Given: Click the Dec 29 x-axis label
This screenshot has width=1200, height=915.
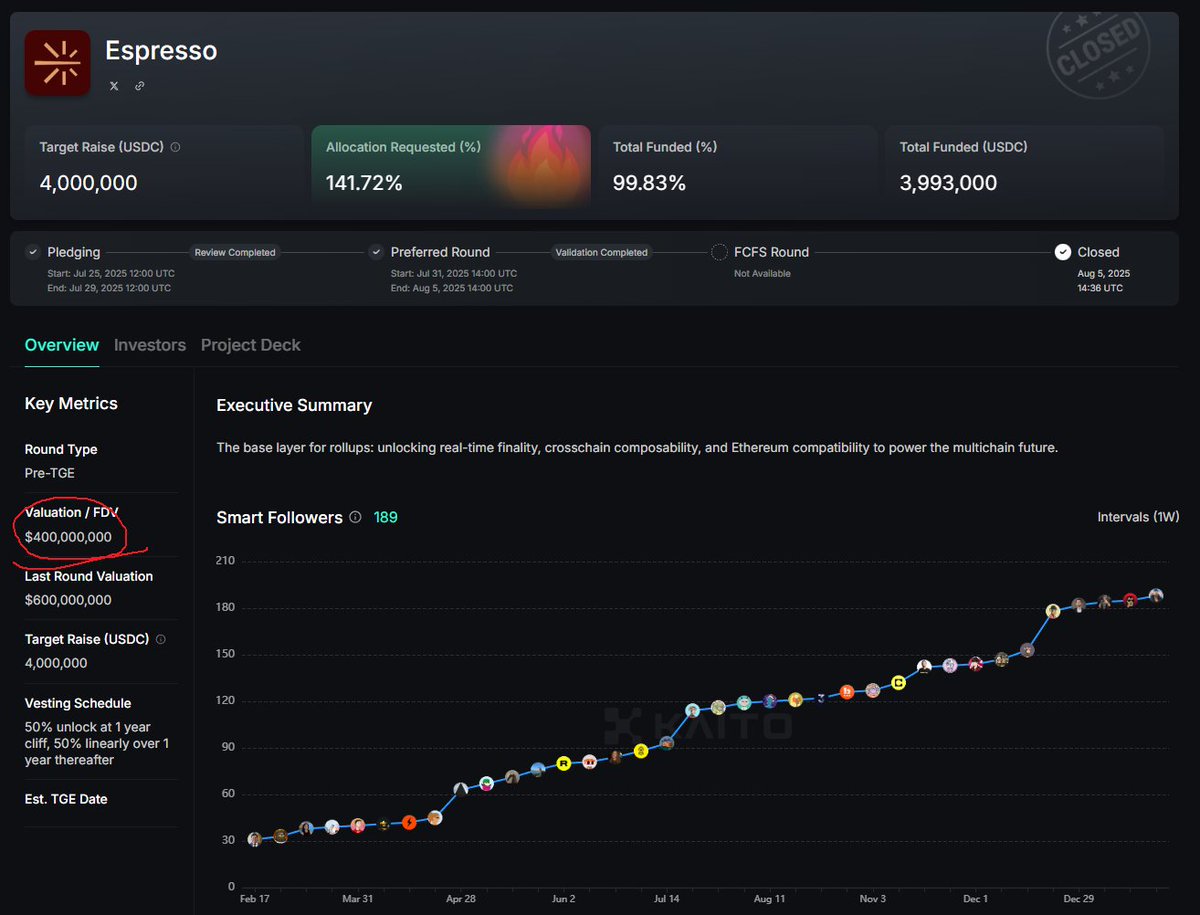Looking at the screenshot, I should pyautogui.click(x=1078, y=899).
